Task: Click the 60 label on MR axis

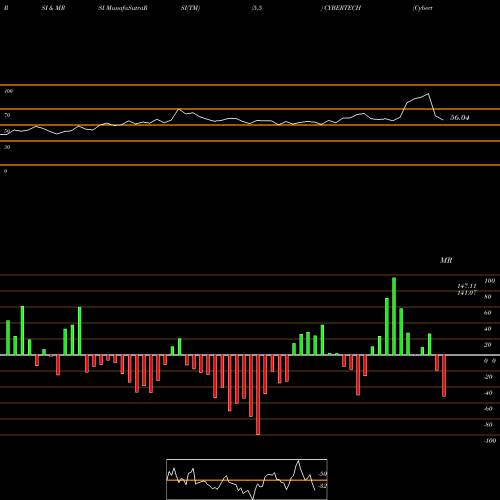Action: coord(488,313)
